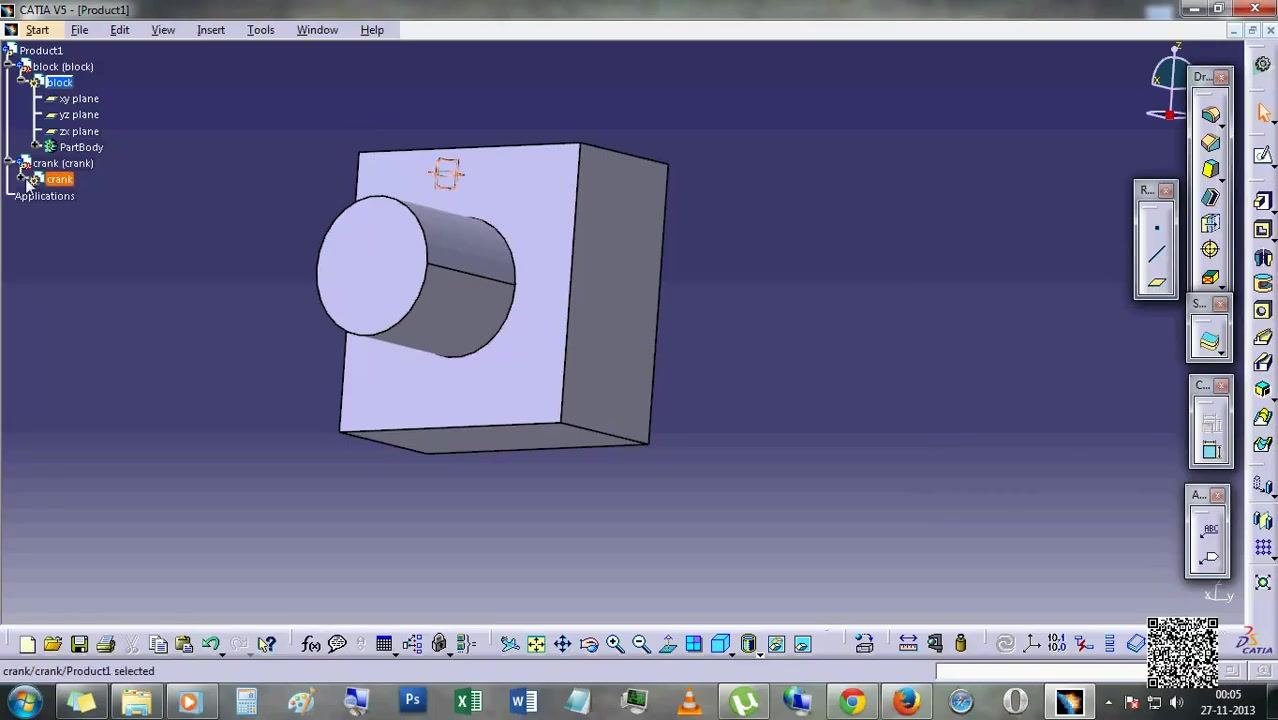Click the Shading view mode icon
Image resolution: width=1278 pixels, height=720 pixels.
pos(748,645)
